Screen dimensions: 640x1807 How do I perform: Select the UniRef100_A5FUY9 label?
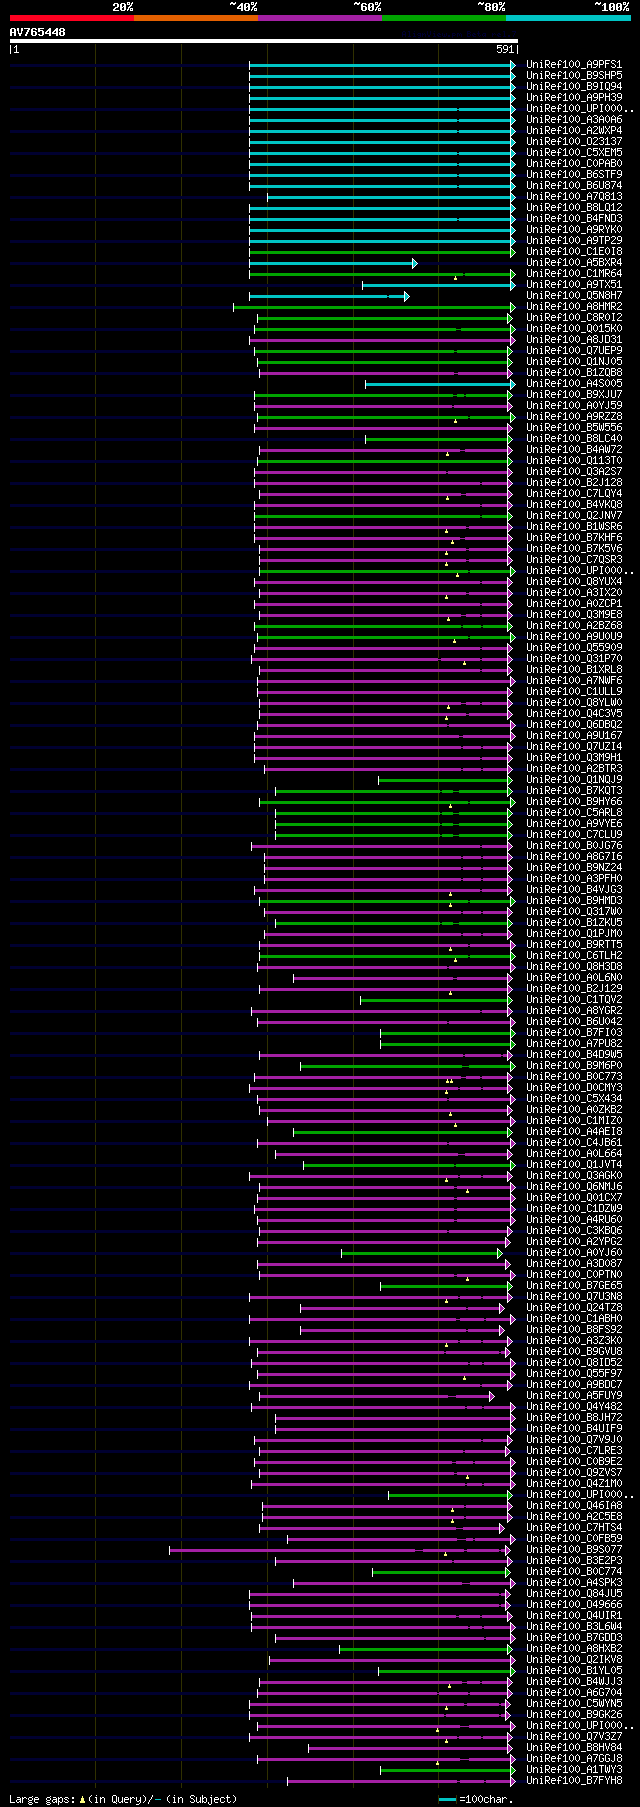tap(574, 1395)
